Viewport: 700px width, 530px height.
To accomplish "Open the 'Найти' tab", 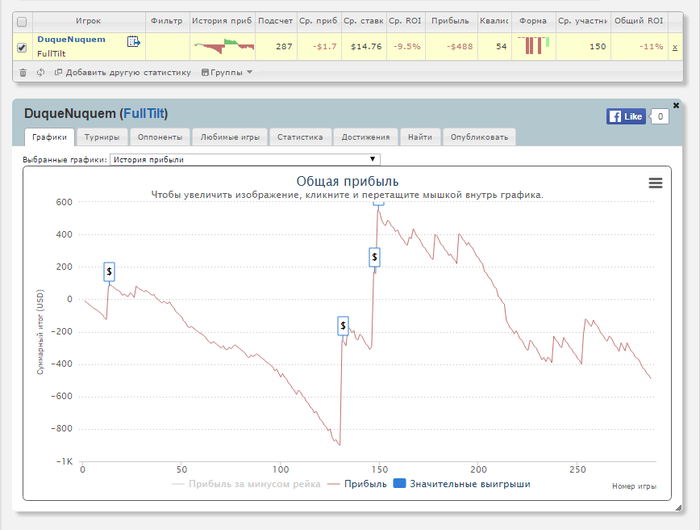I will tap(420, 137).
